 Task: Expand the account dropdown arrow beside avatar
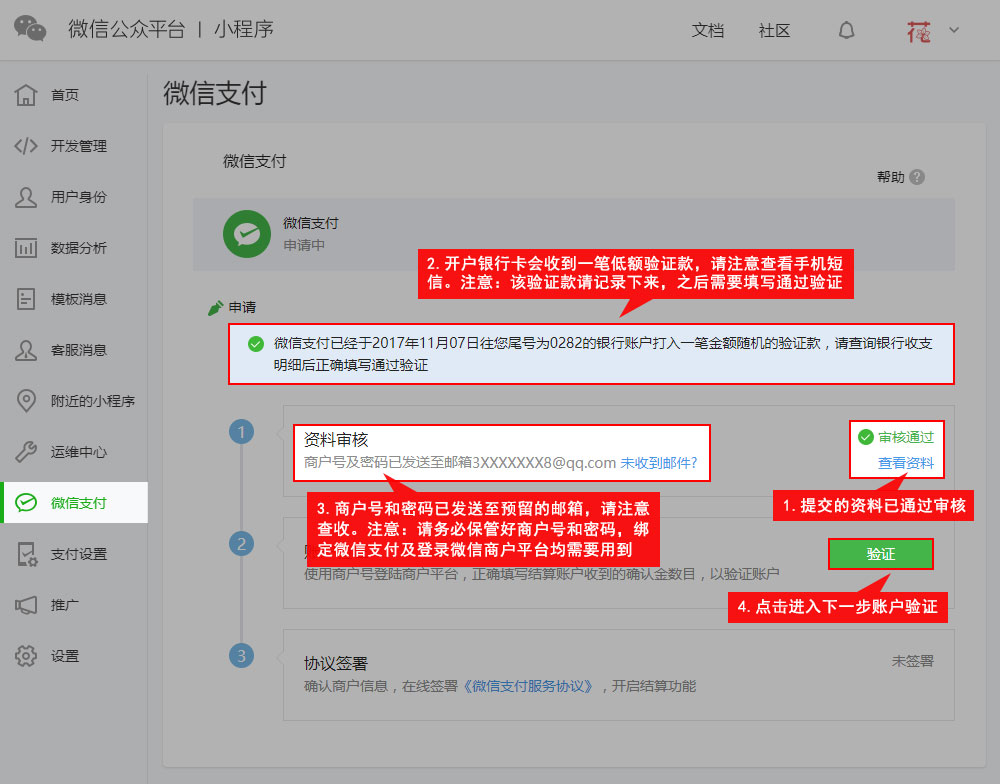pyautogui.click(x=953, y=30)
